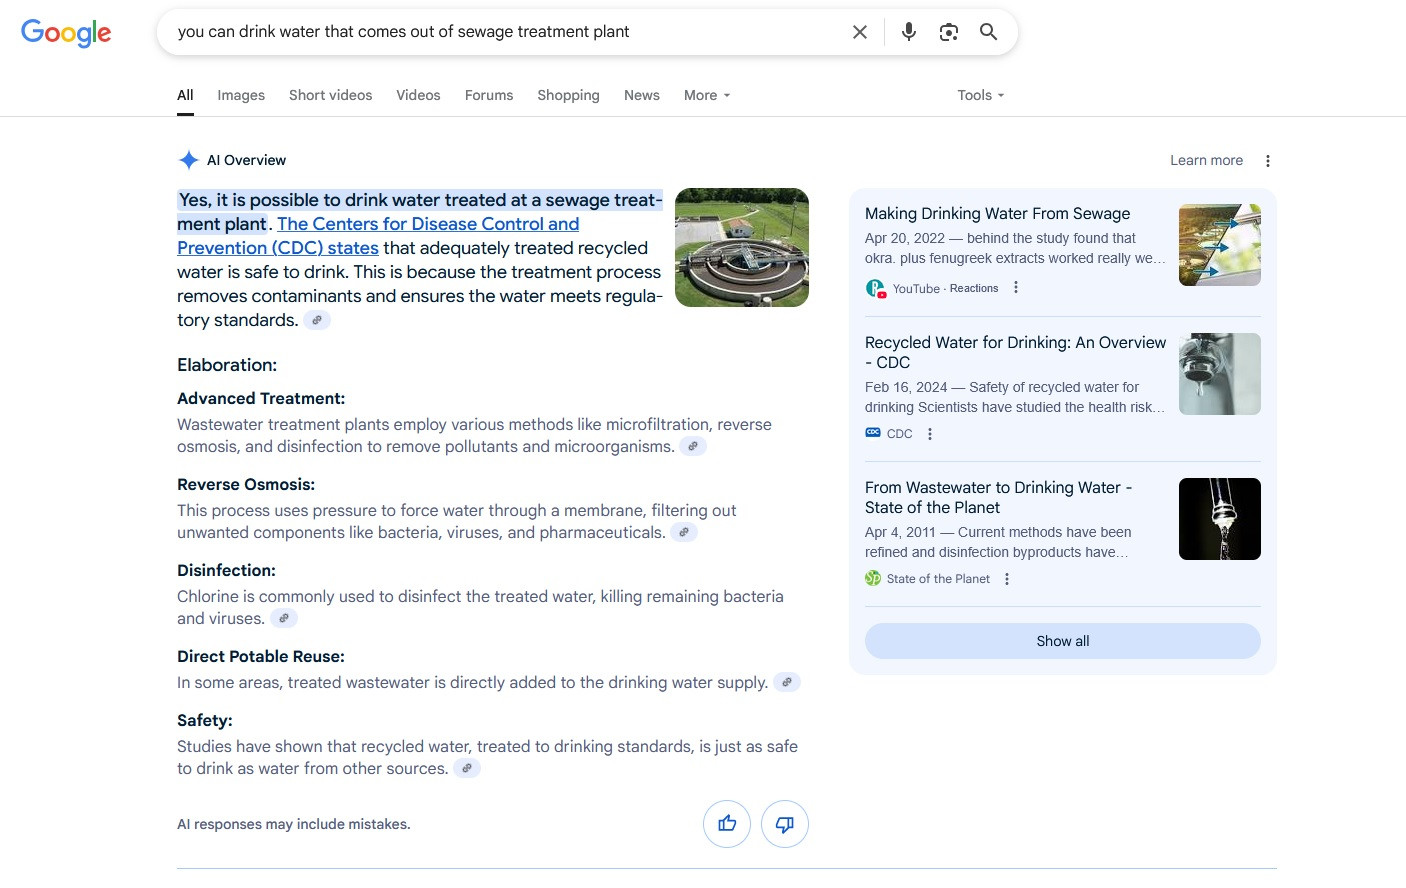Click the CDC source favicon
1406x888 pixels.
[x=873, y=433]
